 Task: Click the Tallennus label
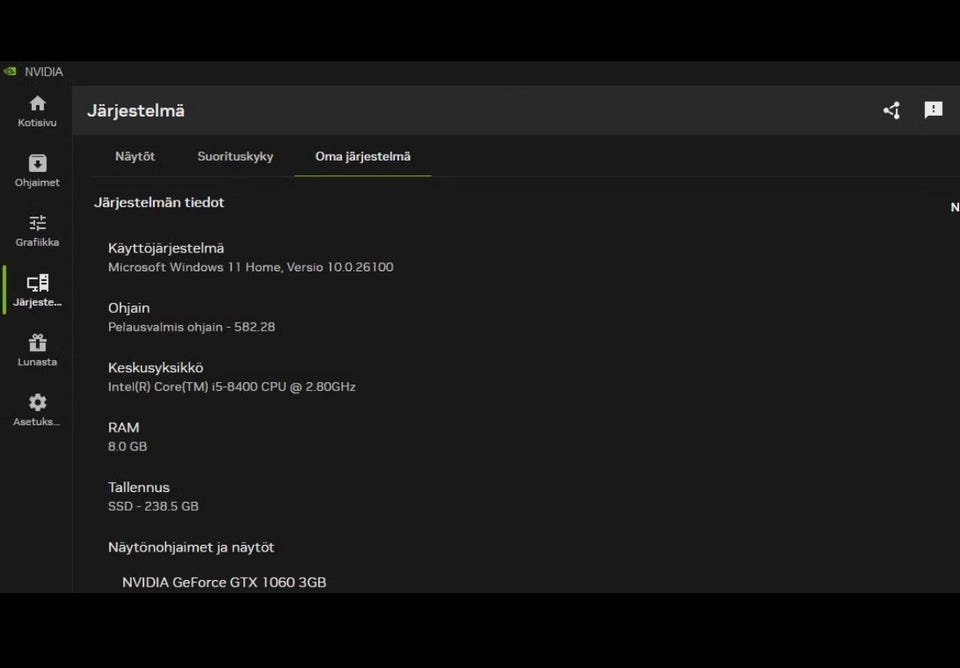139,487
